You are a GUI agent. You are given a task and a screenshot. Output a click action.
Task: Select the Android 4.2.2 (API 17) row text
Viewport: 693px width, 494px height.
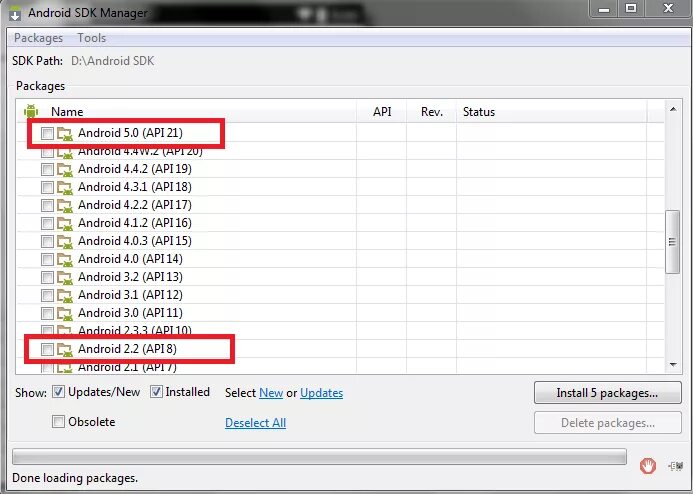135,205
